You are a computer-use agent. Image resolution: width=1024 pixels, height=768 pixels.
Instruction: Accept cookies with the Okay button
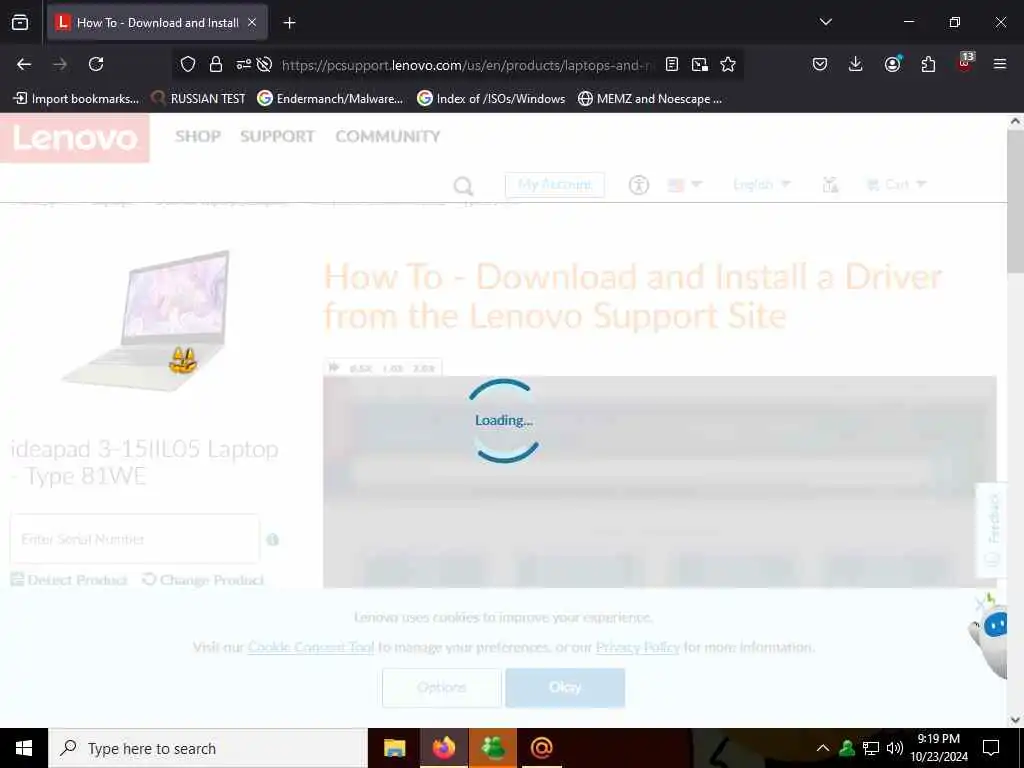pyautogui.click(x=565, y=687)
